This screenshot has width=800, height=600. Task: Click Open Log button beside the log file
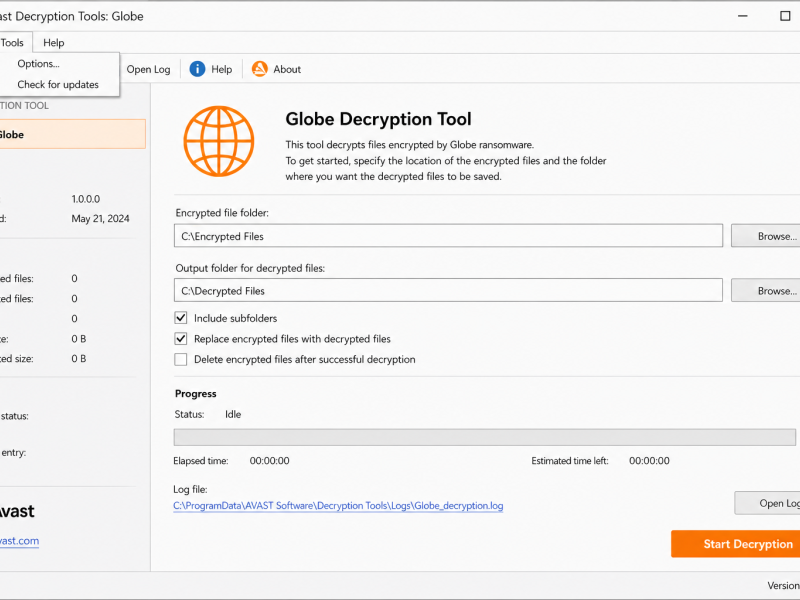pos(767,503)
